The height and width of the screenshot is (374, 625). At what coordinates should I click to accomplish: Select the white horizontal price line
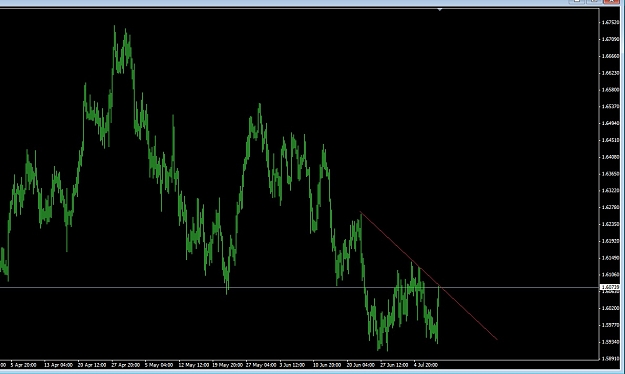[x=300, y=287]
